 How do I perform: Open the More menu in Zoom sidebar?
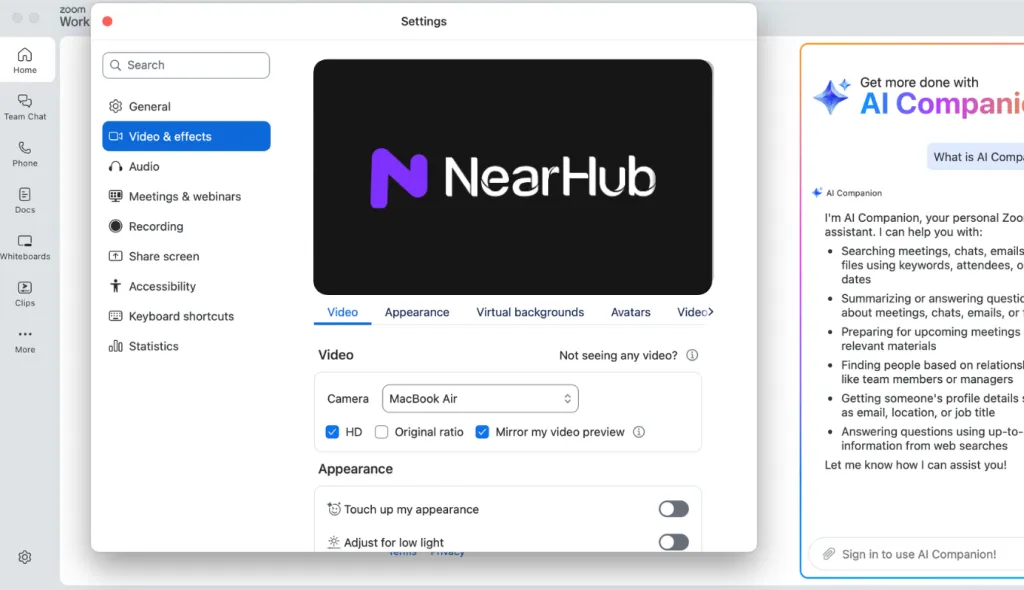pos(25,340)
